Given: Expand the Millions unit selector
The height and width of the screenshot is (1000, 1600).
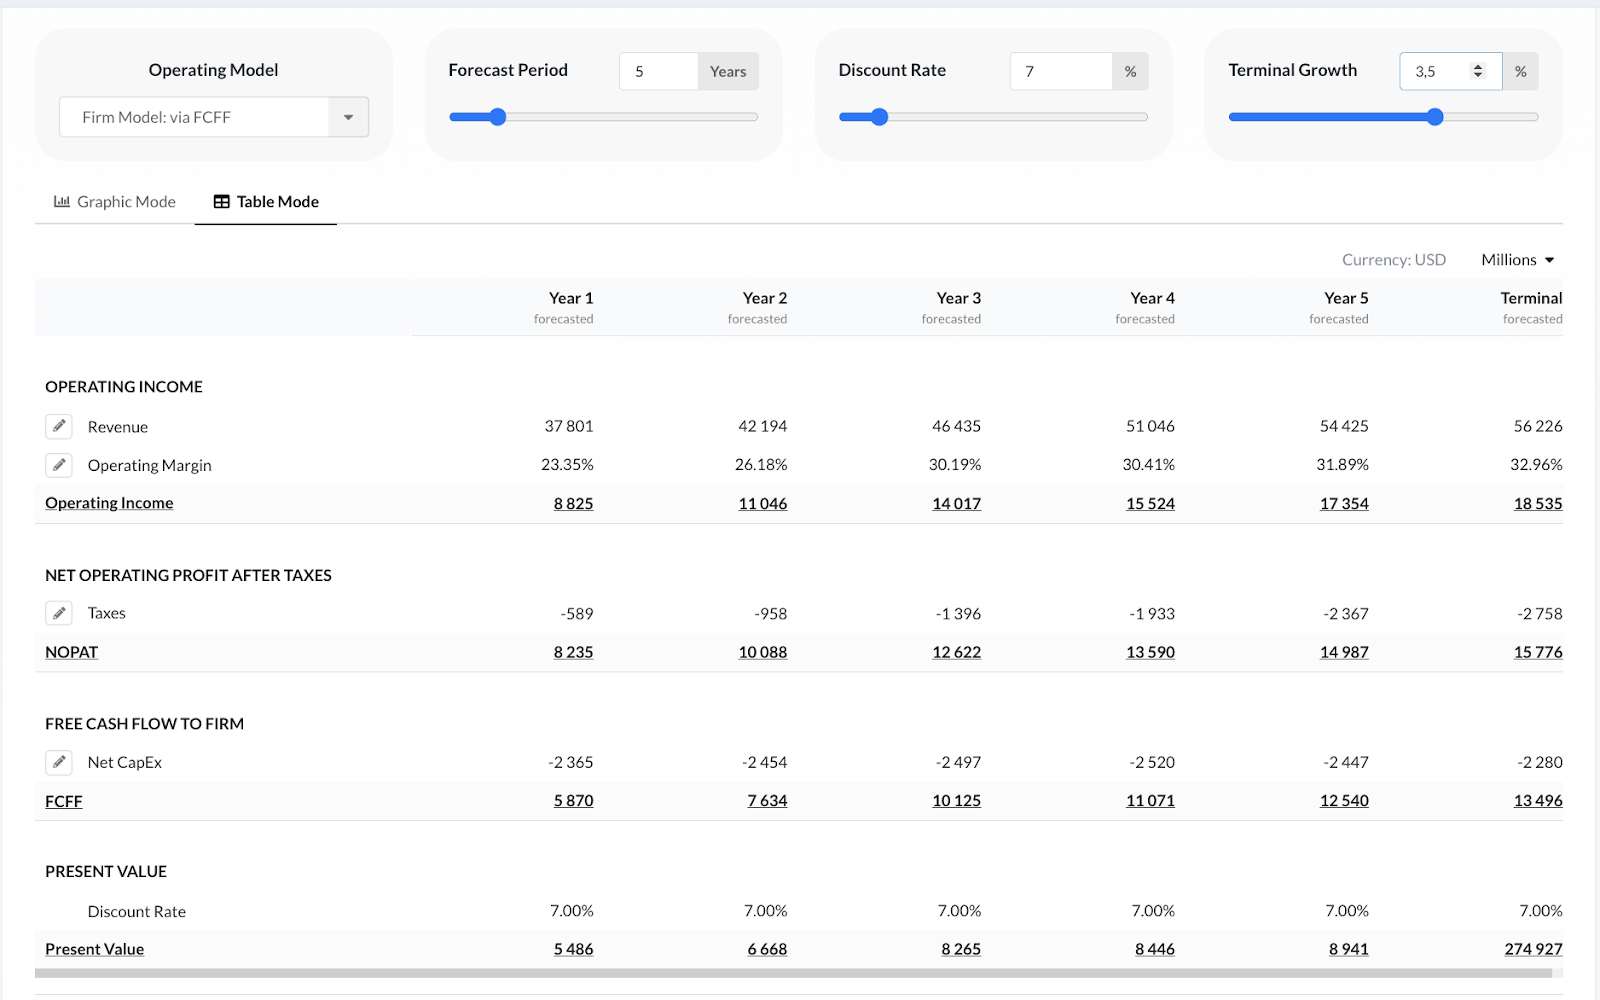Looking at the screenshot, I should [x=1518, y=260].
